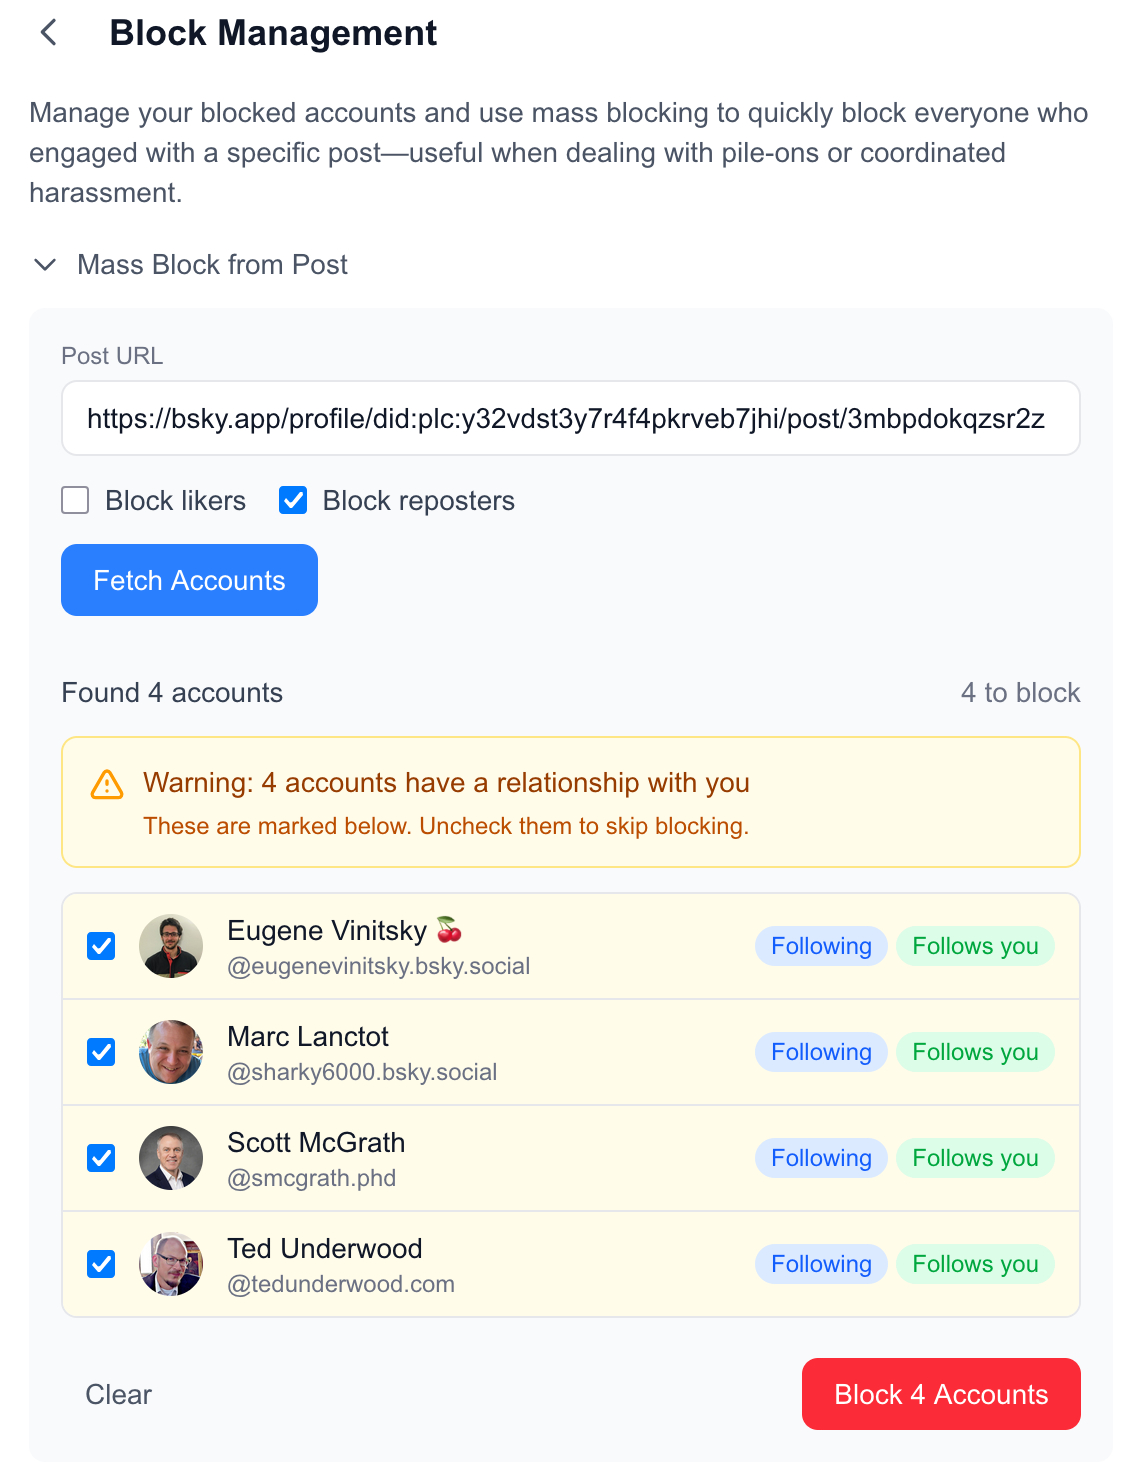Viewport: 1138px width, 1476px height.
Task: Uncheck the Block reposters checkbox
Action: pos(293,500)
